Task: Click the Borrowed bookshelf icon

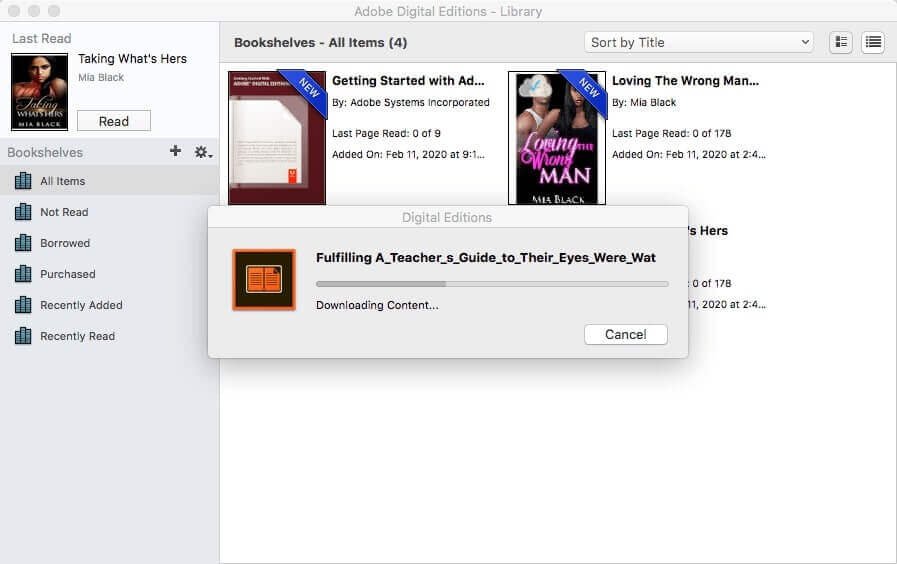Action: (x=23, y=243)
